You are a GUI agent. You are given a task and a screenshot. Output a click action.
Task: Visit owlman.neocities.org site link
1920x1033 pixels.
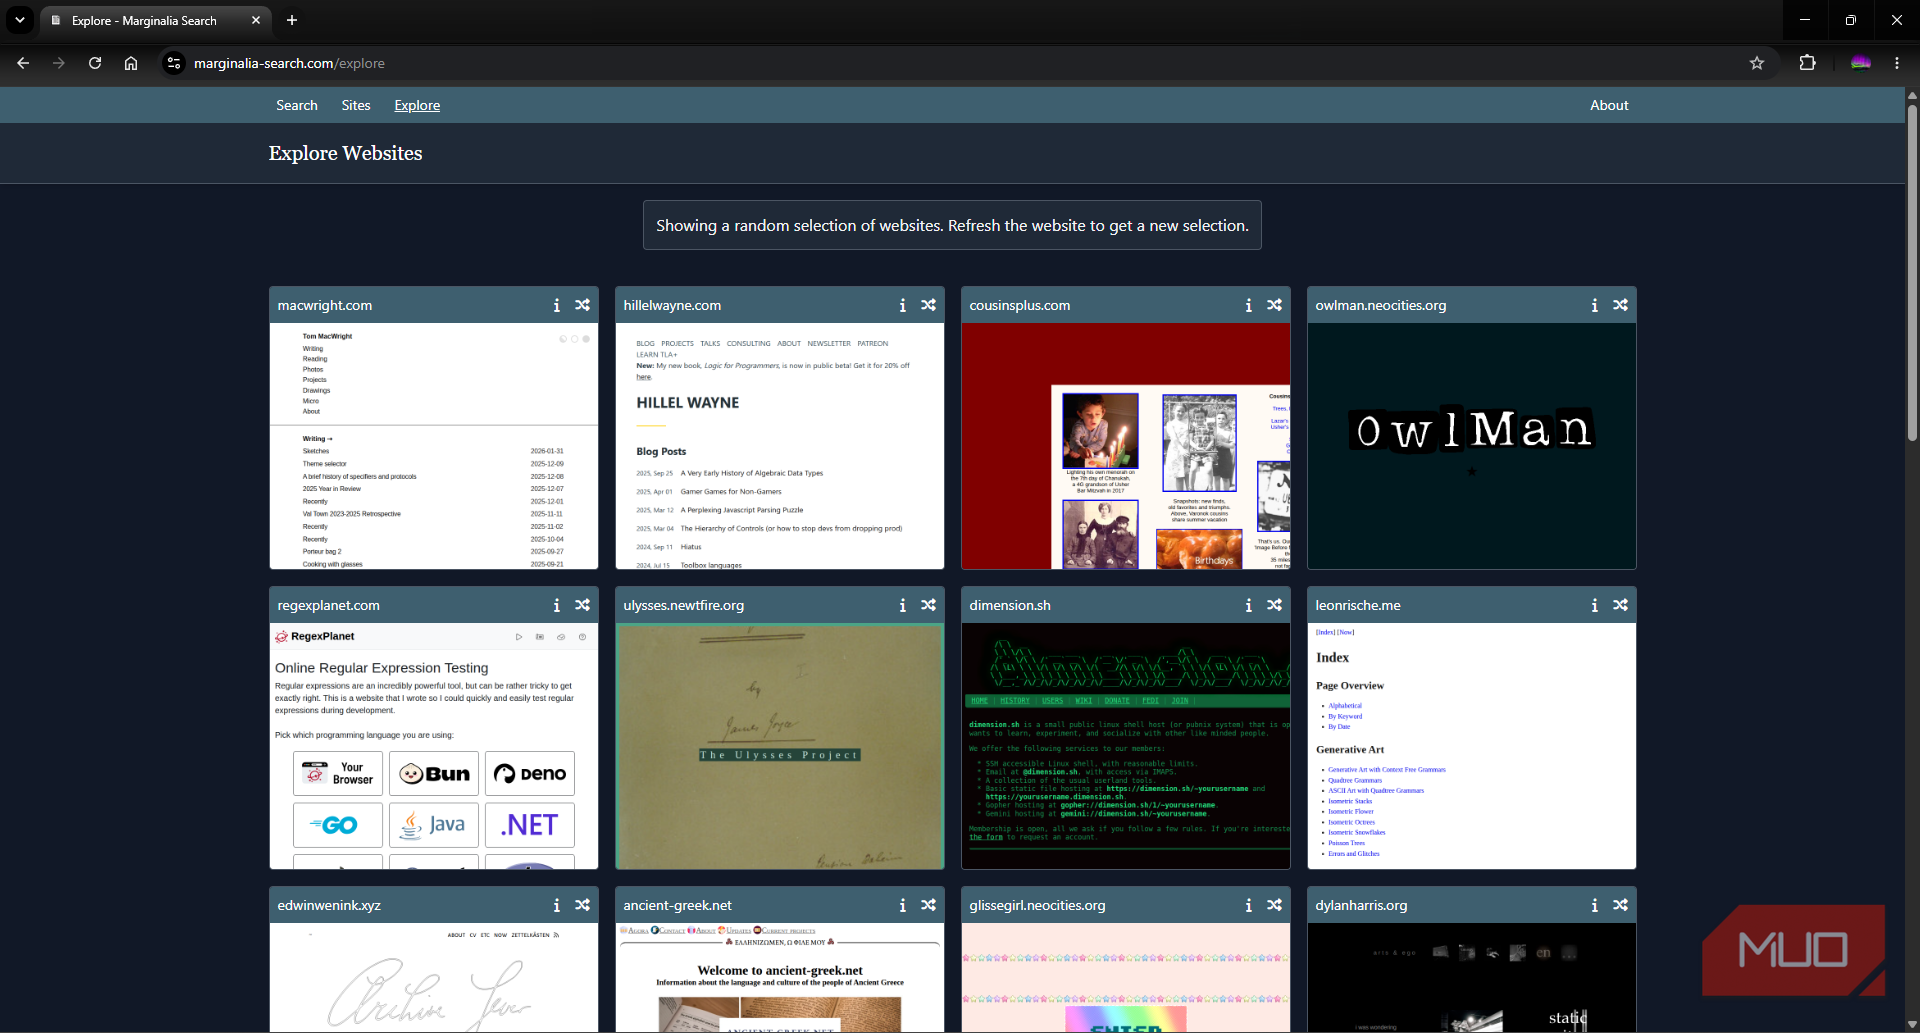click(x=1381, y=305)
